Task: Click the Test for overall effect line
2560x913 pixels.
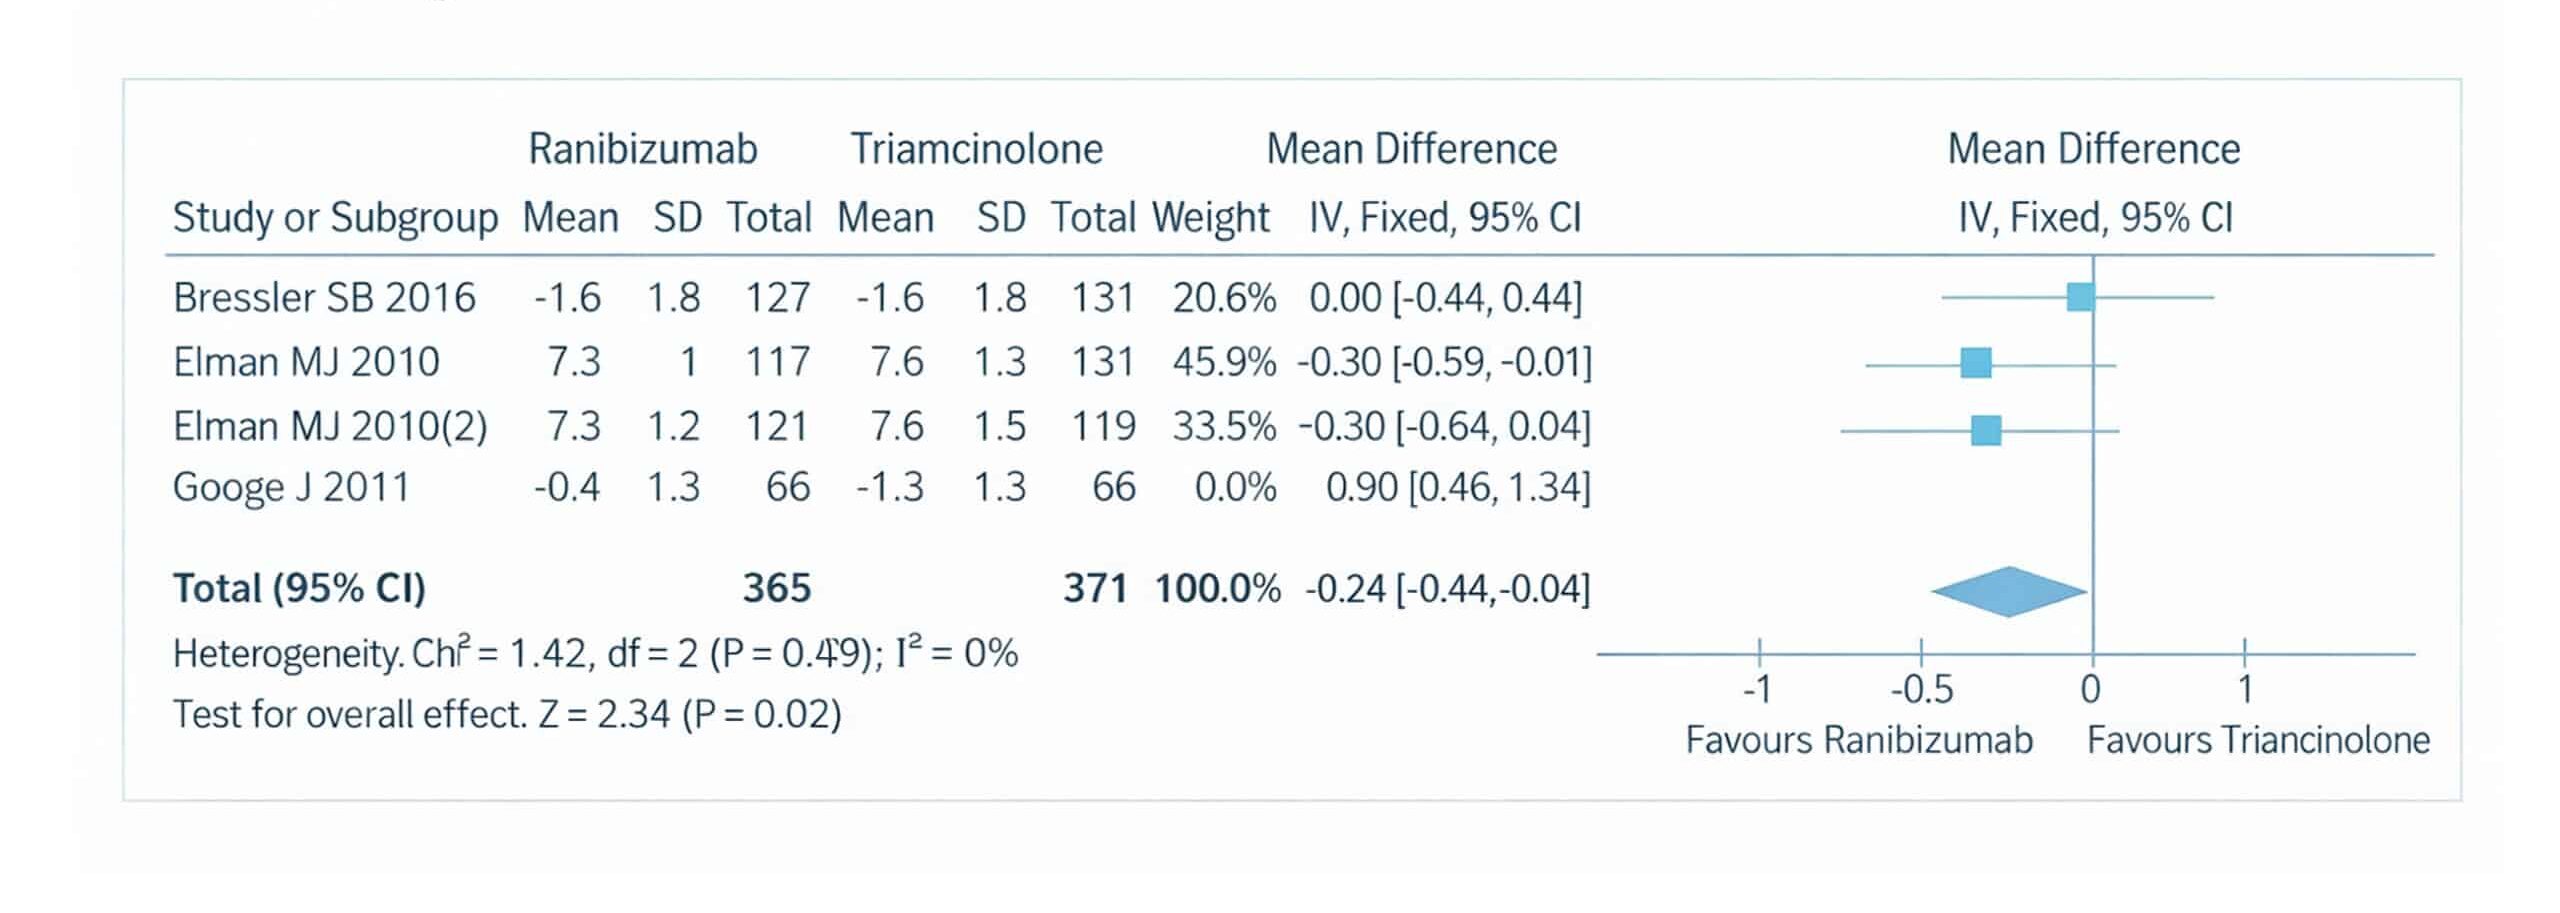Action: tap(507, 714)
